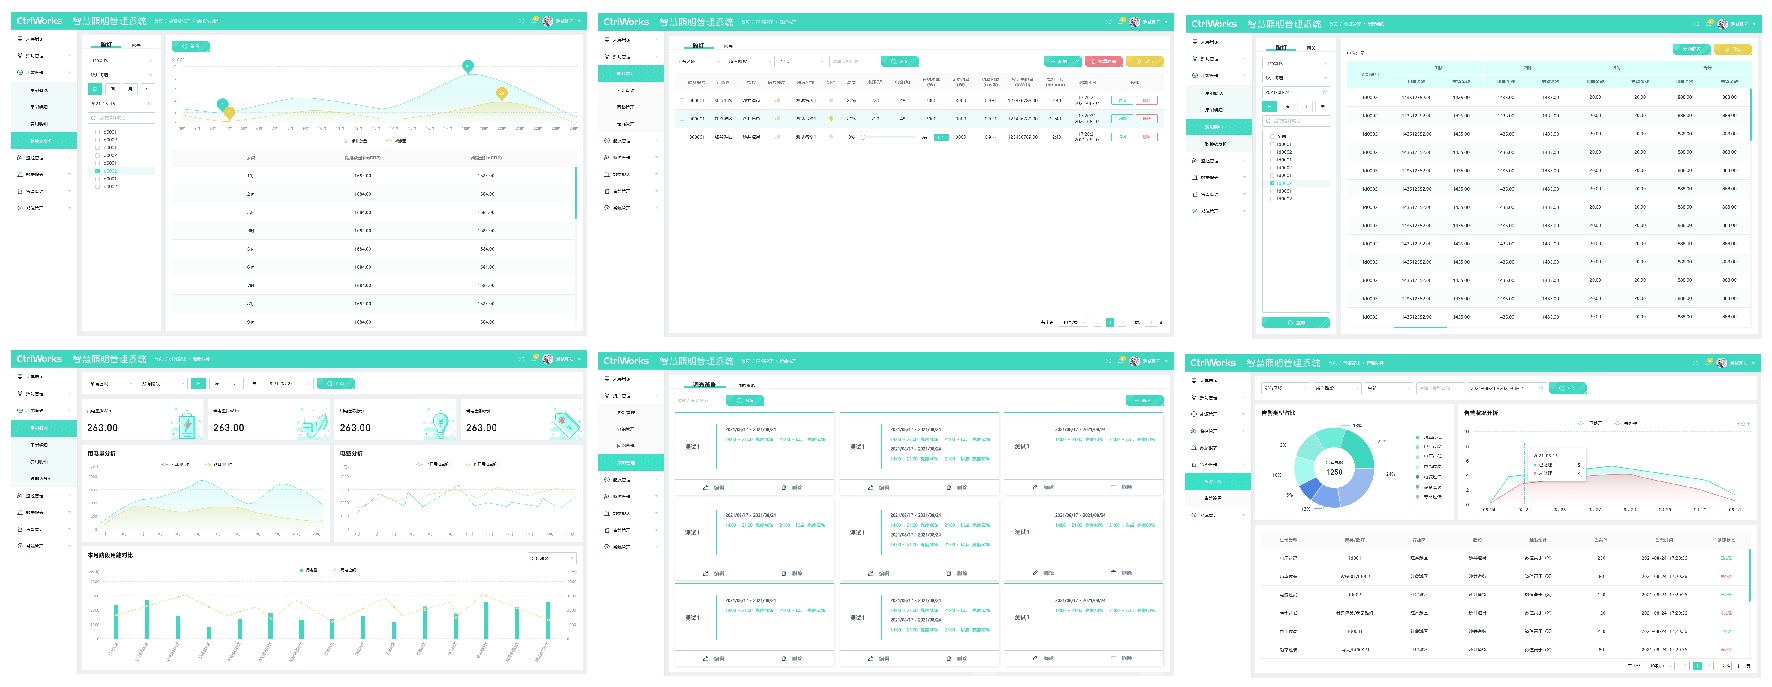Click the edit icon on the first schedule card
The image size is (1772, 687).
(706, 488)
